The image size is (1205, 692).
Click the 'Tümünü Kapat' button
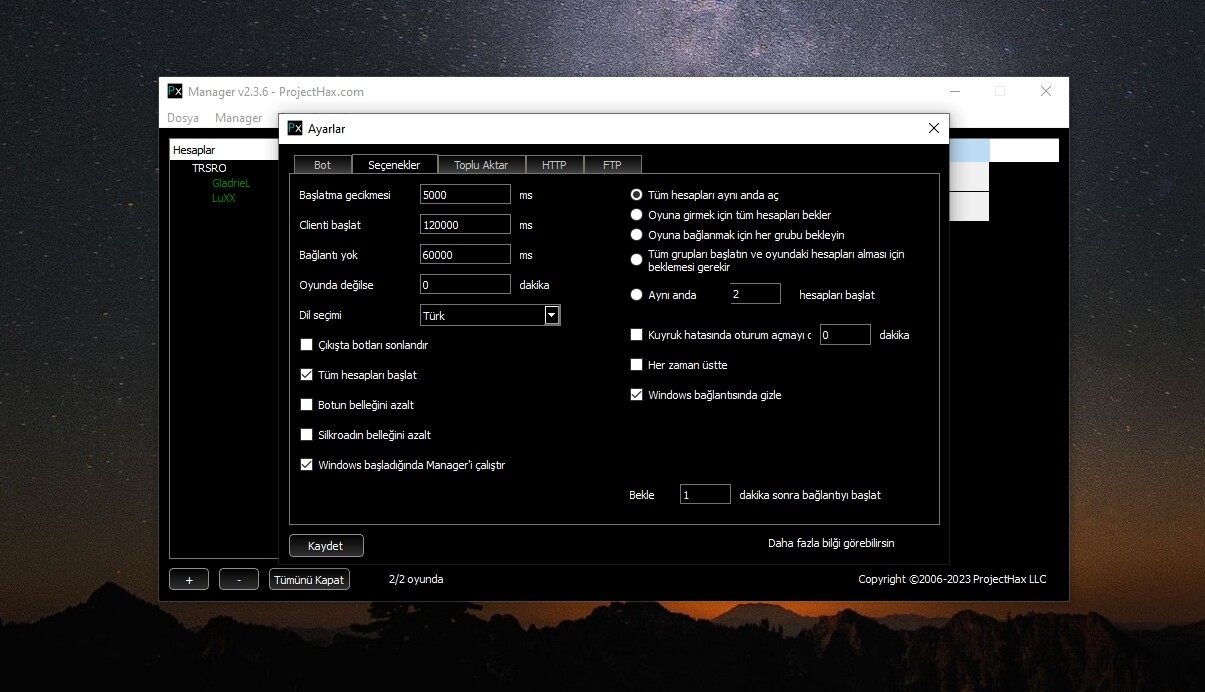click(x=309, y=580)
